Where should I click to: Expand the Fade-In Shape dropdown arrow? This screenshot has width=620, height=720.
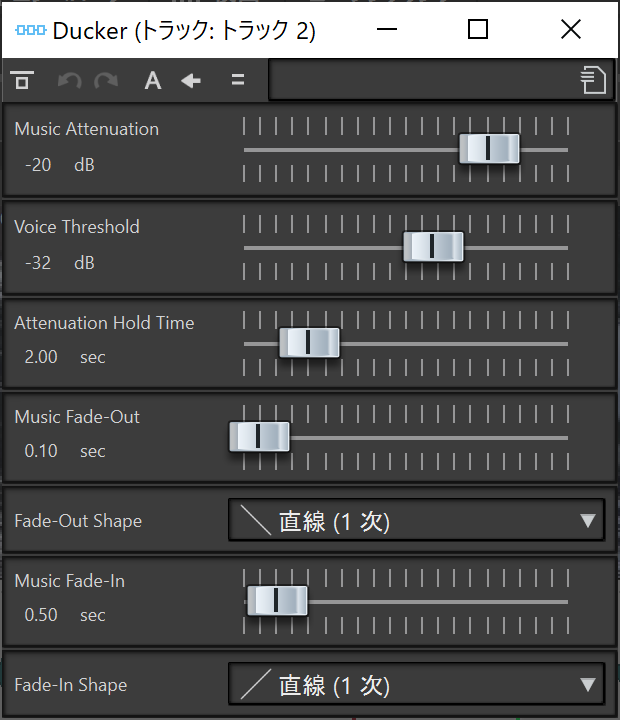[x=588, y=685]
